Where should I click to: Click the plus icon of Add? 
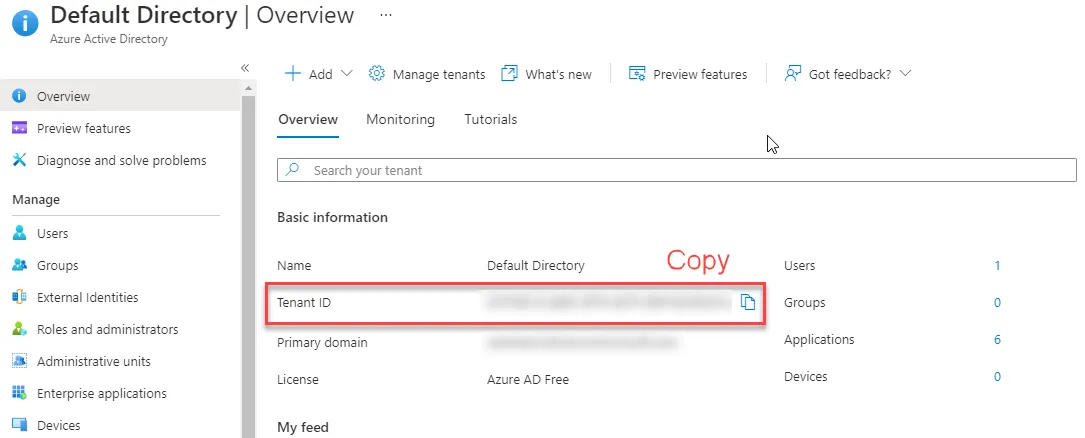293,74
